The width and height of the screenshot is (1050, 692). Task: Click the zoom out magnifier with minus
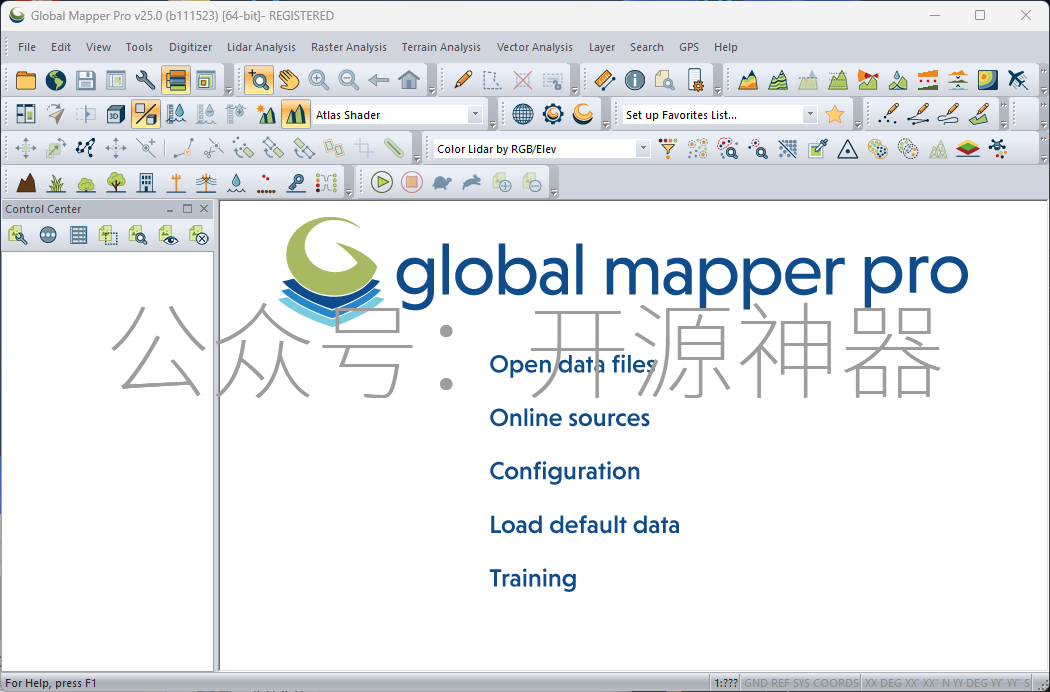(349, 80)
